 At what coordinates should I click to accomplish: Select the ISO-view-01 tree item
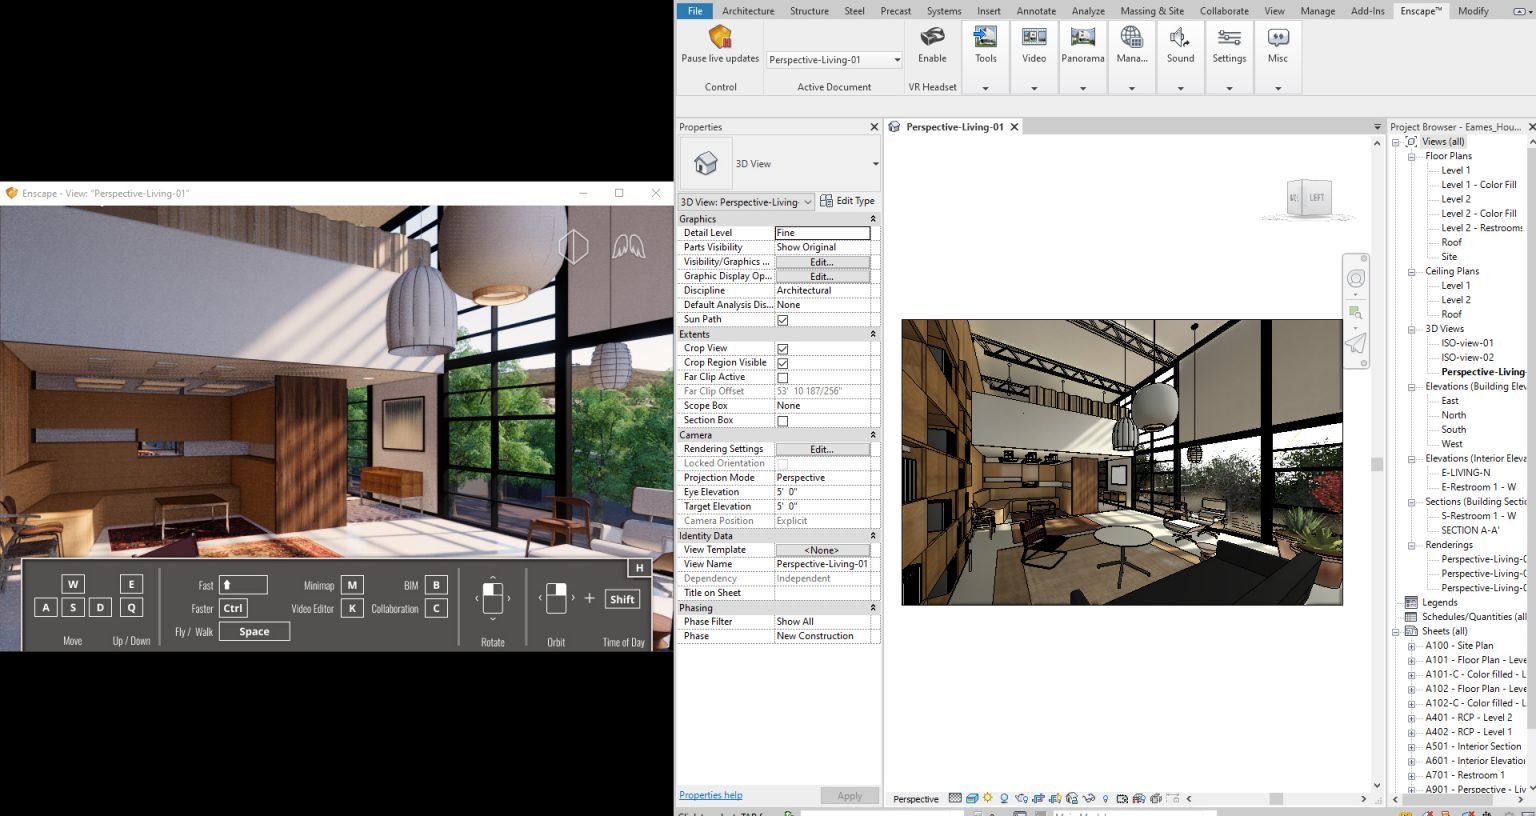coord(1467,343)
